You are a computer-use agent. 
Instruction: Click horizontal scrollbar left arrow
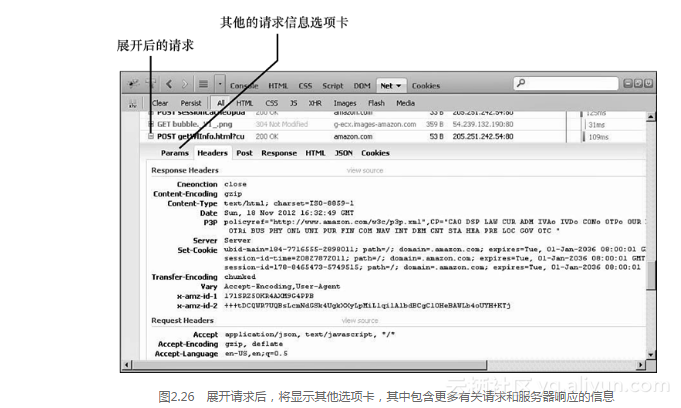[127, 365]
